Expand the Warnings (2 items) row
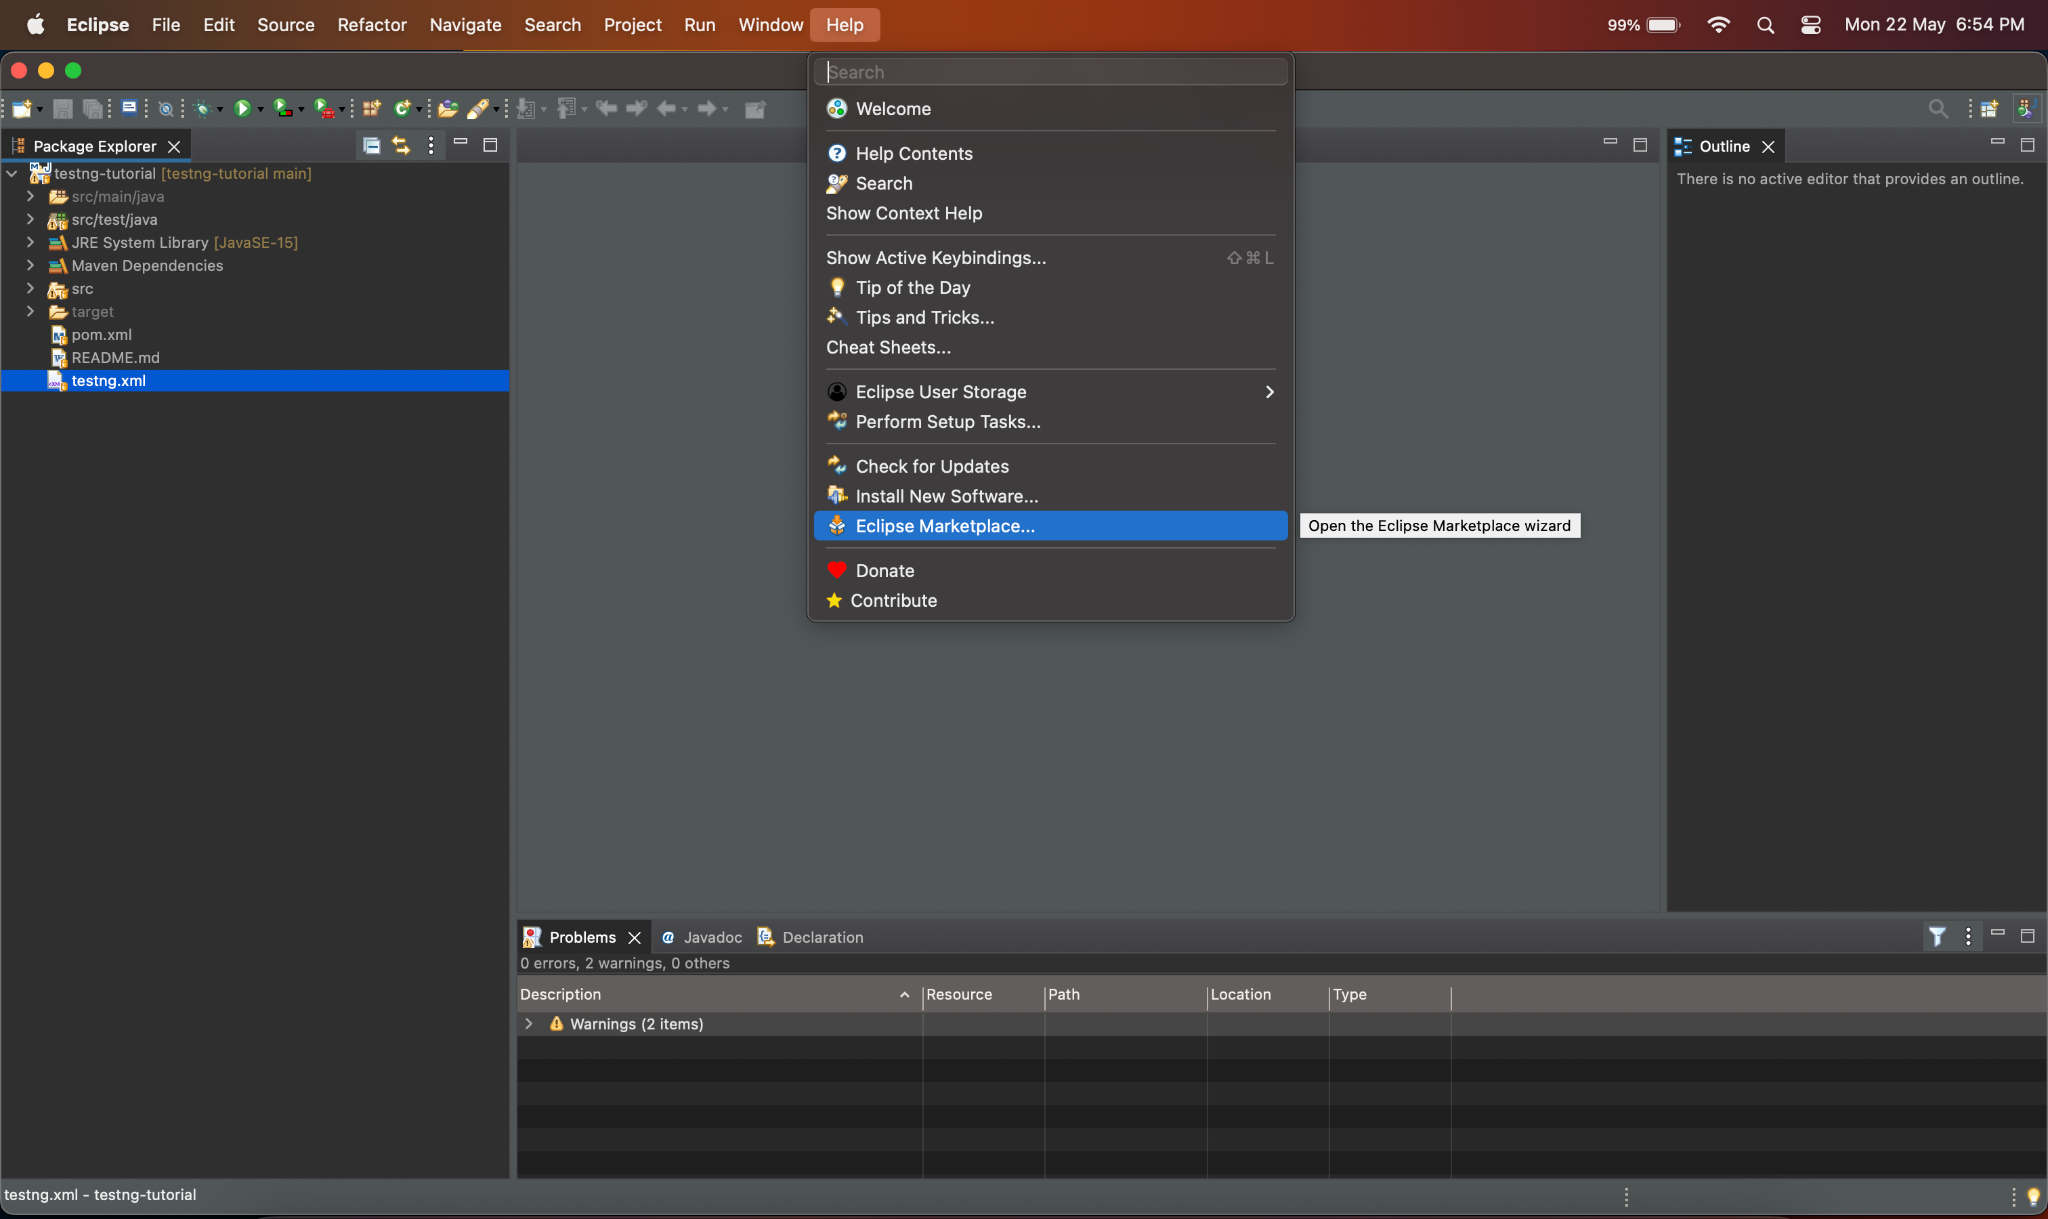Viewport: 2048px width, 1219px height. point(529,1024)
